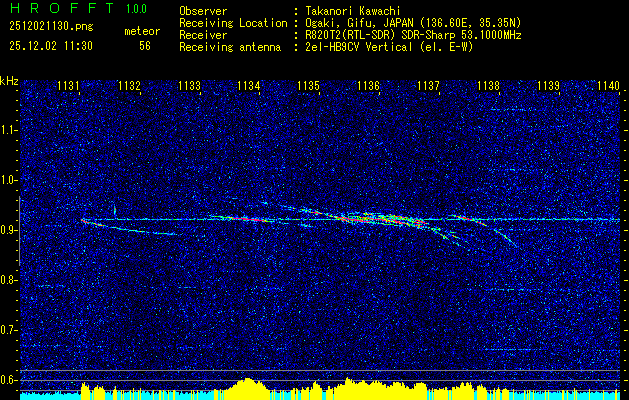Click the version number 1.0.0

(x=136, y=9)
